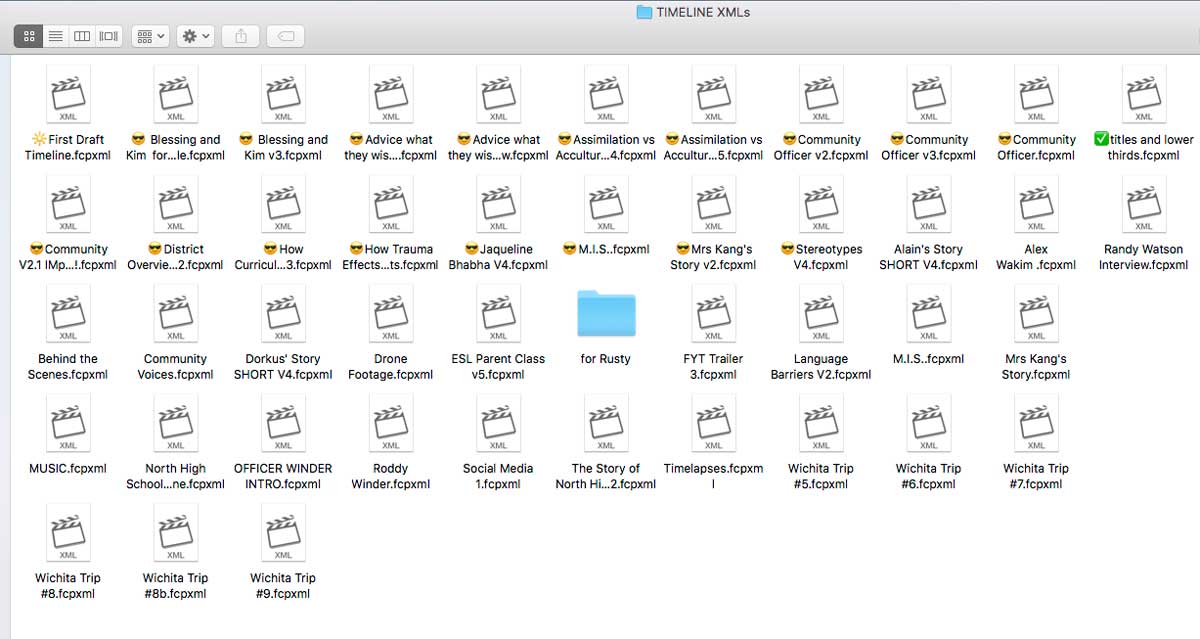Select the Wichita Trip #8b.fcpxml icon
1200x639 pixels.
[x=176, y=533]
